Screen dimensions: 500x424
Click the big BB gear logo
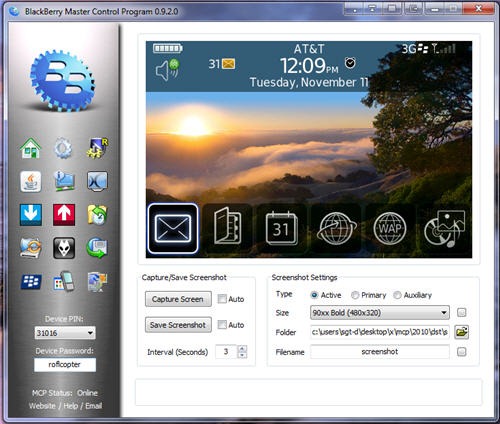(63, 80)
